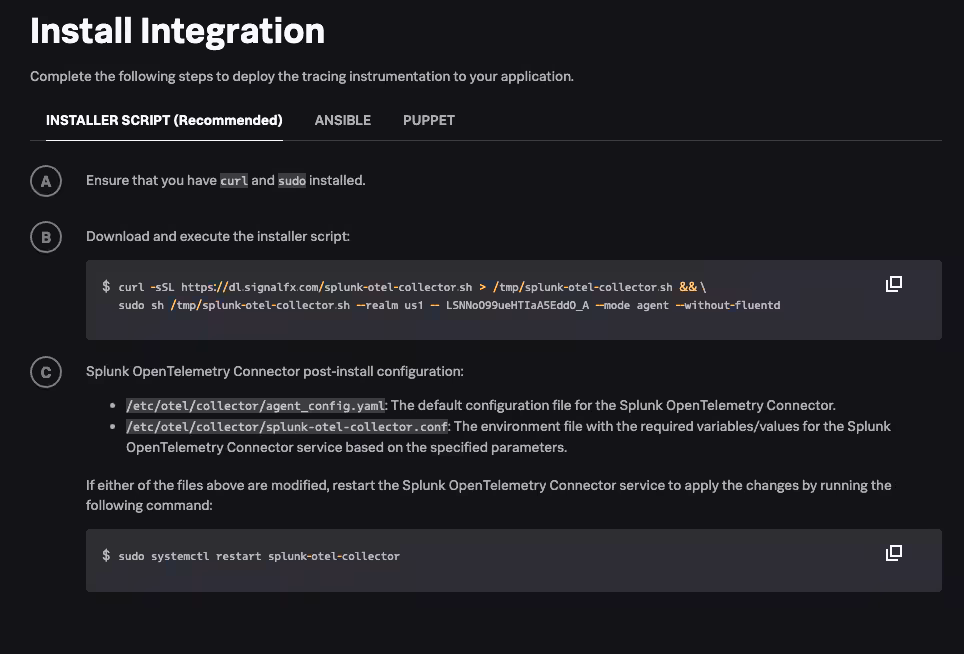The height and width of the screenshot is (654, 964).
Task: Copy the installer script curl command
Action: point(894,284)
